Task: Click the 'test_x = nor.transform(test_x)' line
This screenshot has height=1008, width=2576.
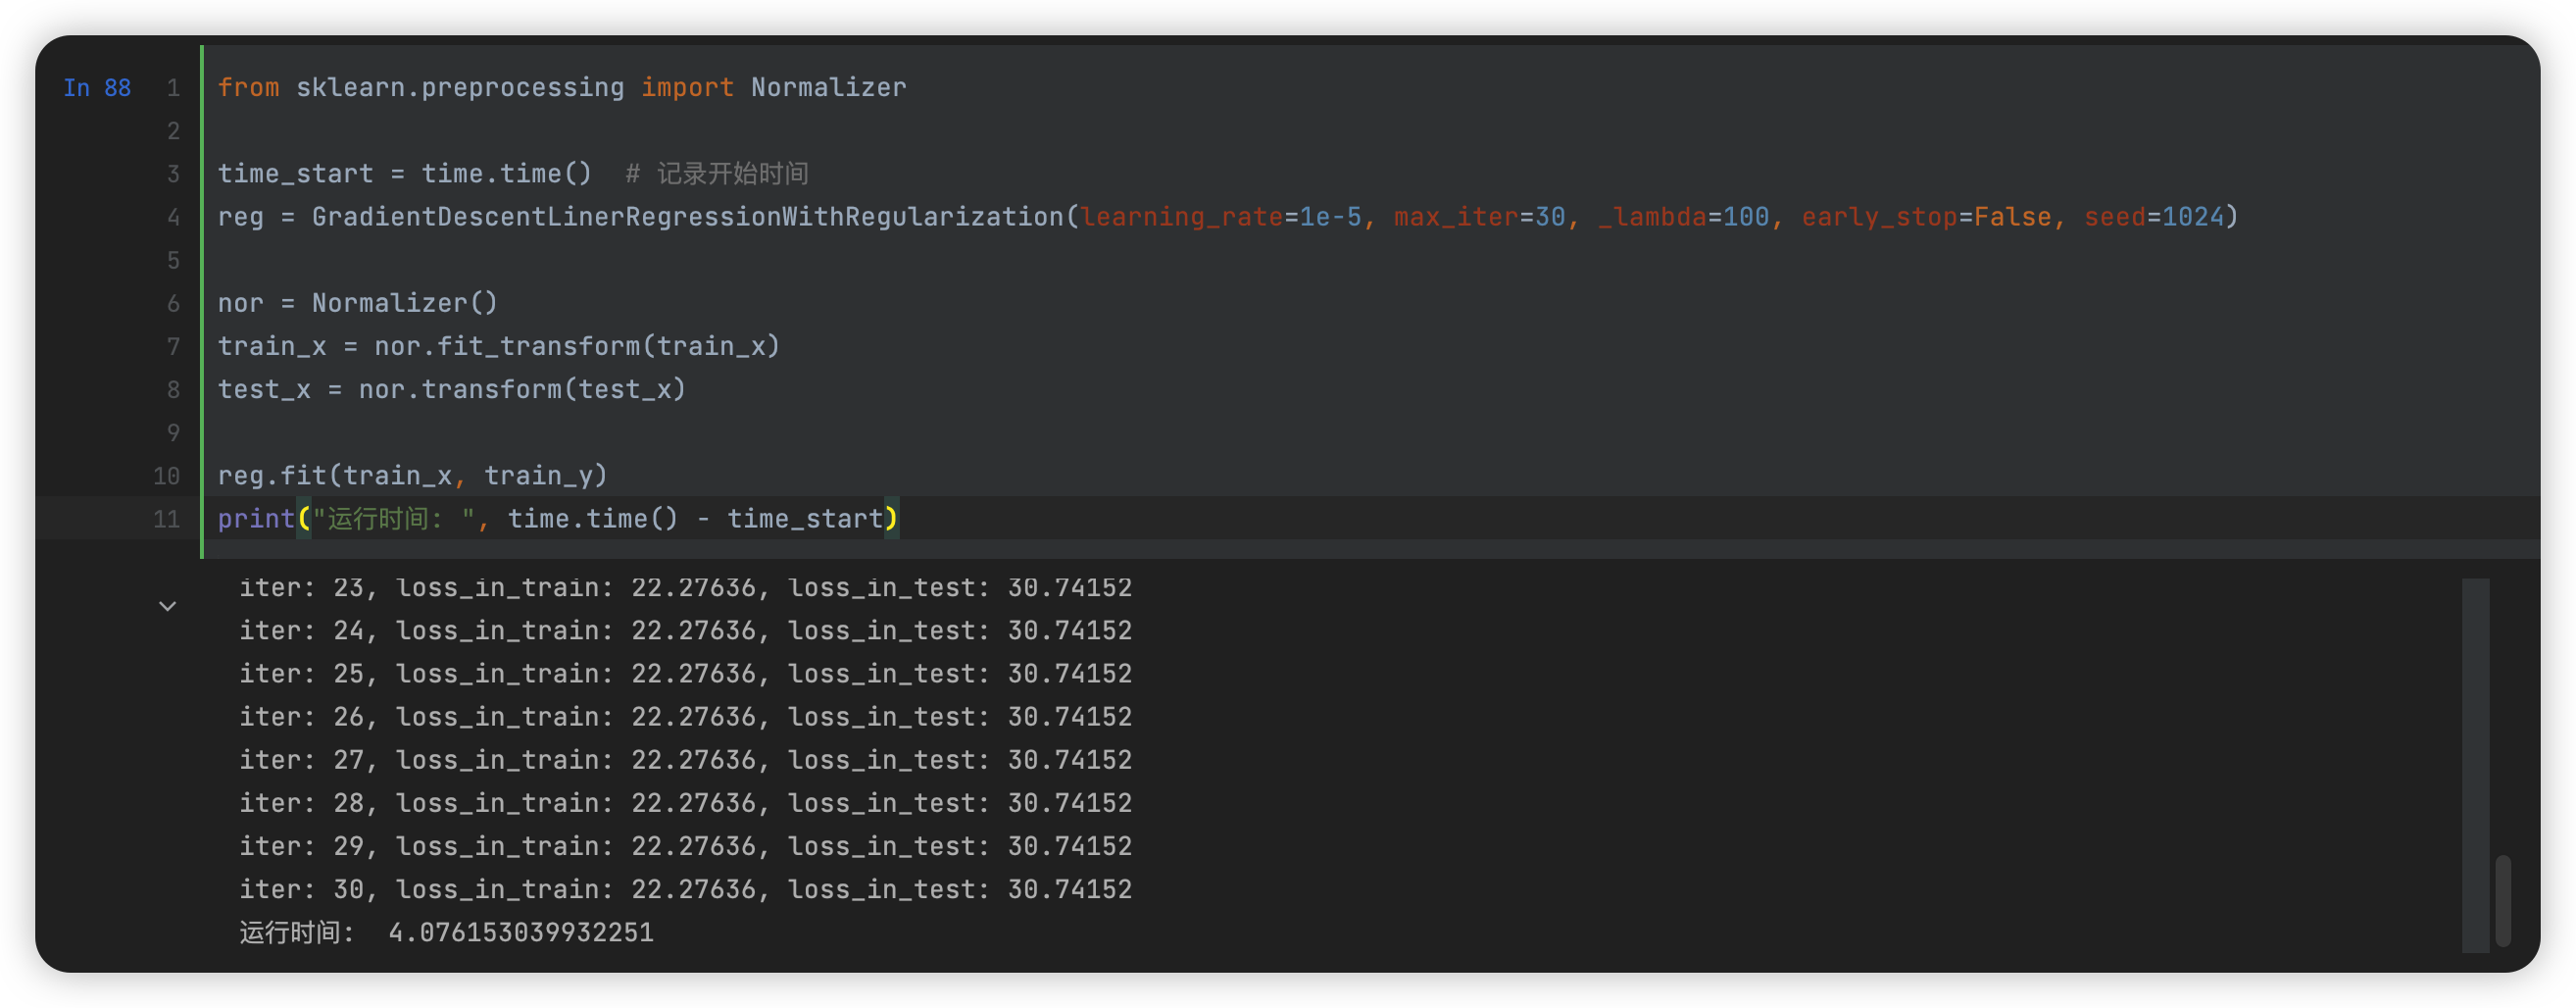Action: pyautogui.click(x=452, y=389)
